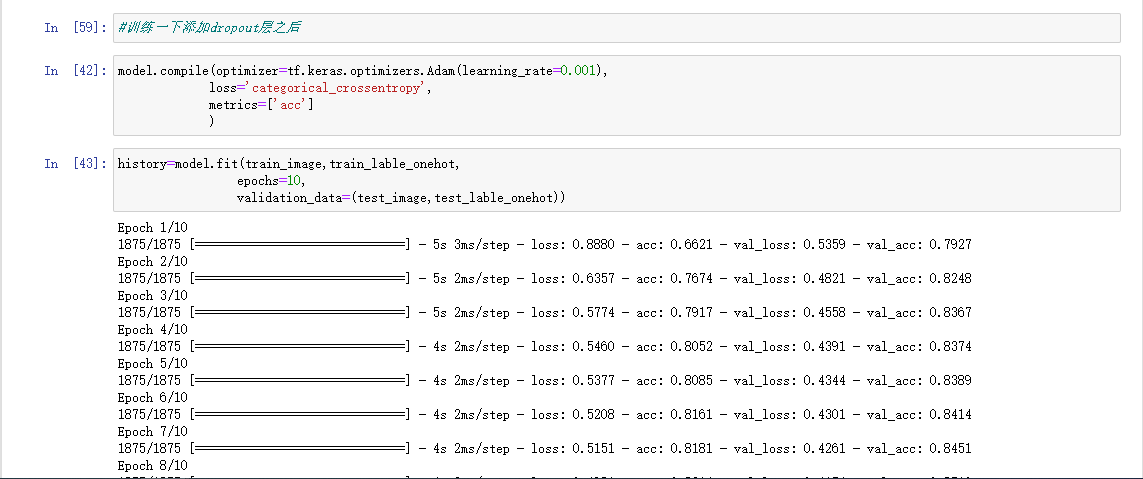Click the validation_data argument line

pyautogui.click(x=401, y=198)
